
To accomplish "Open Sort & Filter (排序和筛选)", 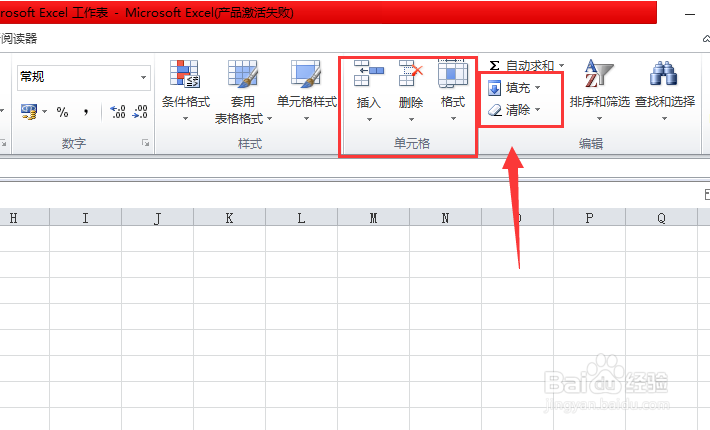I will [600, 91].
